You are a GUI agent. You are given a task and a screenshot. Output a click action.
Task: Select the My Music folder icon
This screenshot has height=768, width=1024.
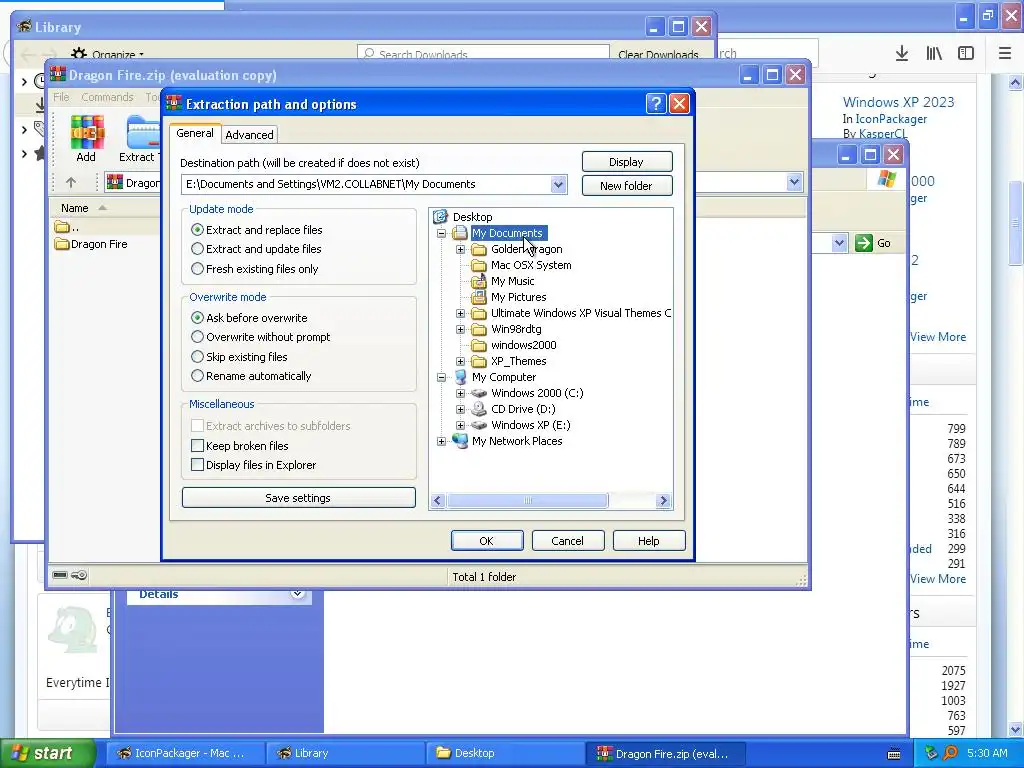tap(479, 281)
